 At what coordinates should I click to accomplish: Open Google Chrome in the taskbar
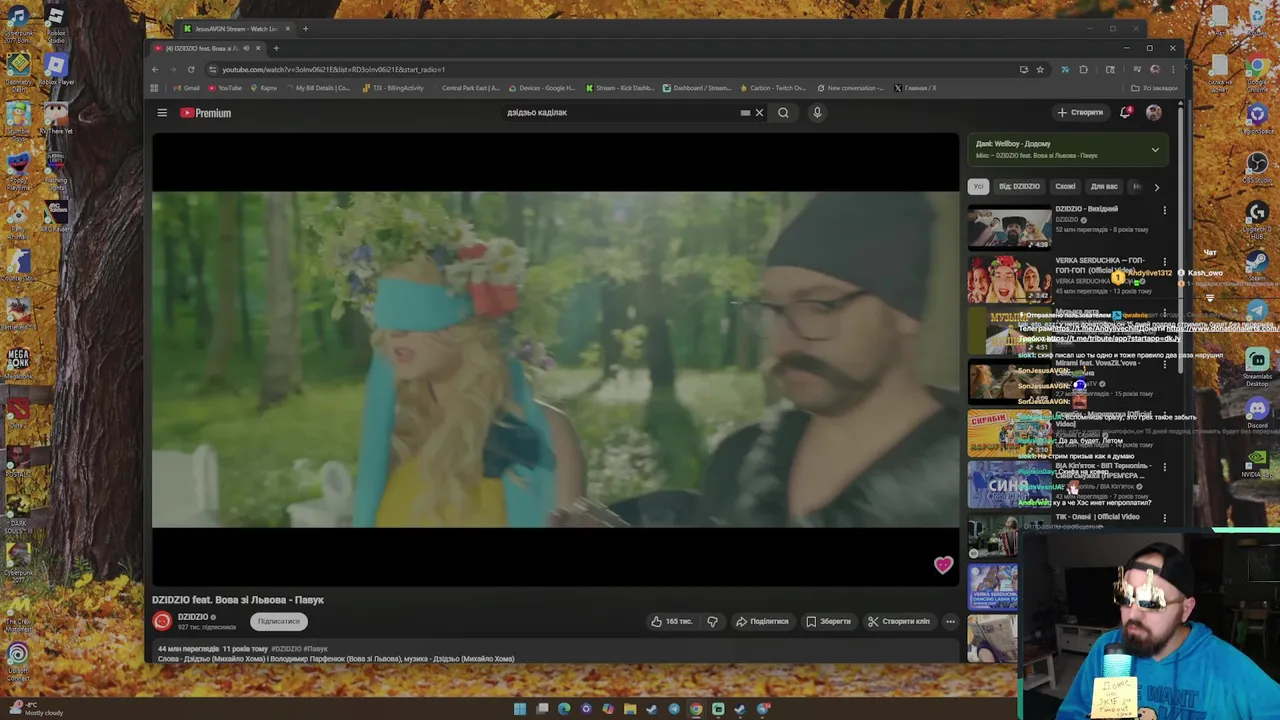coord(696,709)
